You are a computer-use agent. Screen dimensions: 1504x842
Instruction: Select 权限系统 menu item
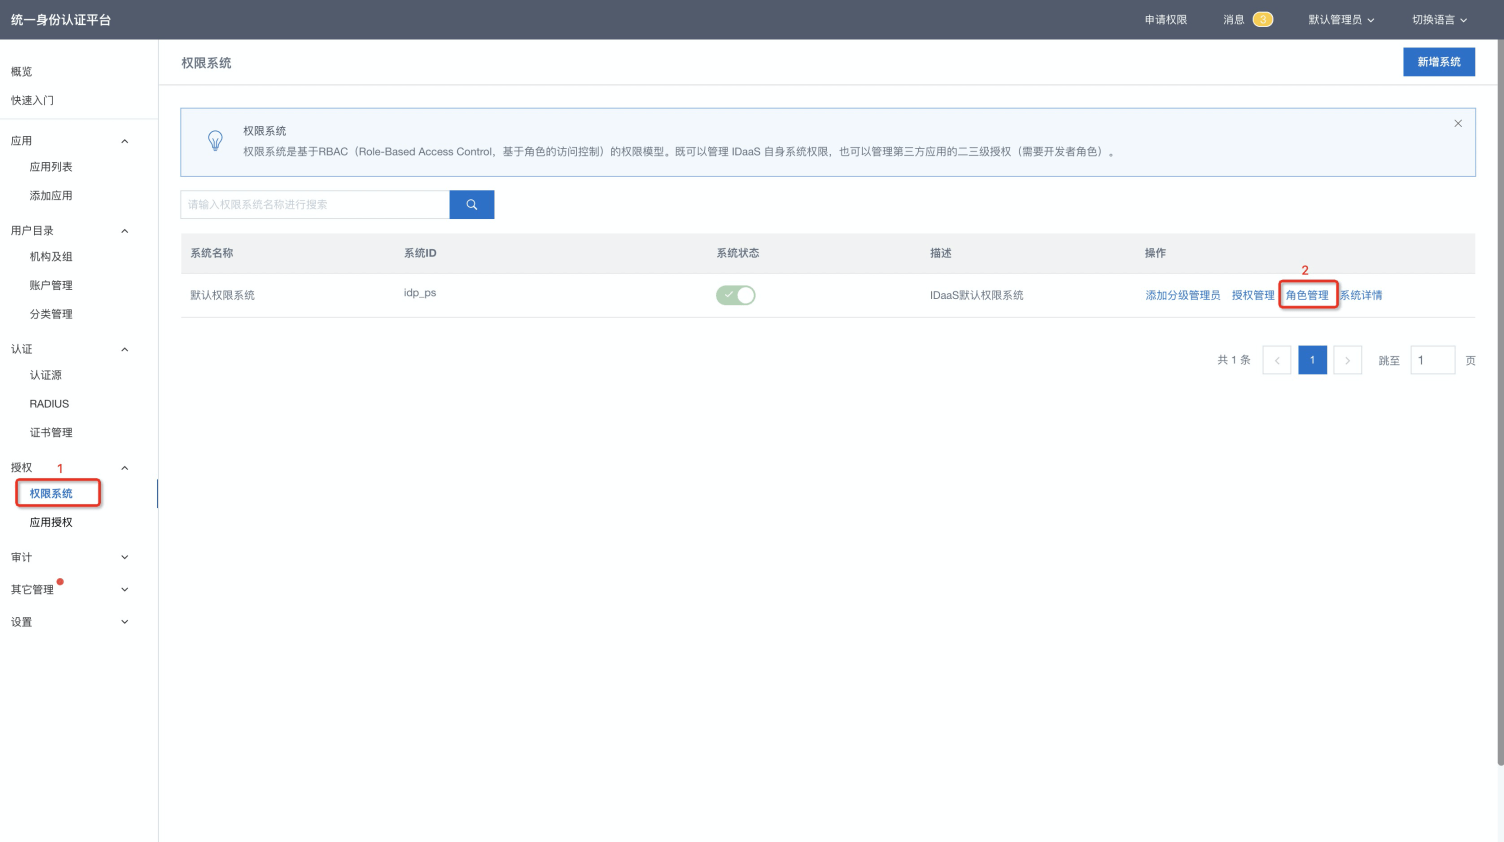tap(51, 493)
